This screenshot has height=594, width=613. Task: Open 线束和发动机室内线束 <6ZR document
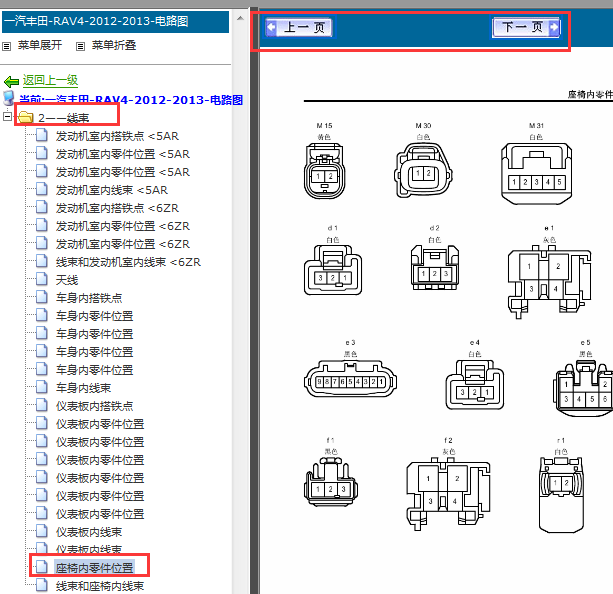pos(128,262)
